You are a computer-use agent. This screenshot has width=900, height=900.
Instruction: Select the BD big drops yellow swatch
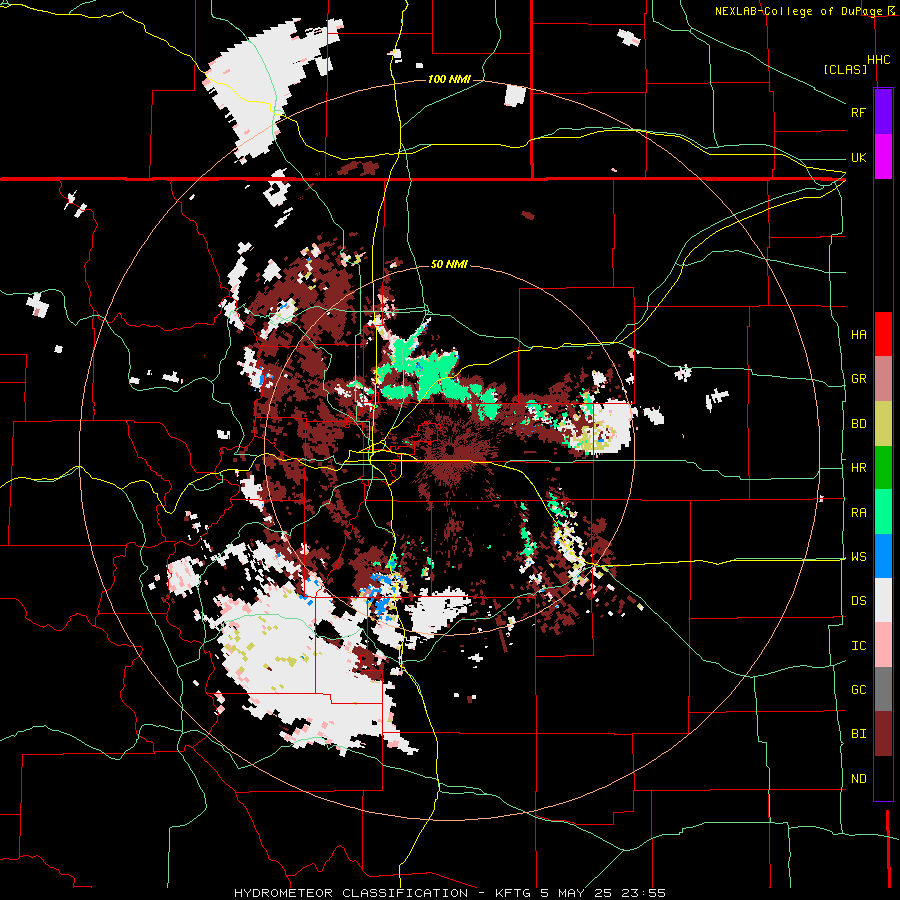(x=883, y=423)
